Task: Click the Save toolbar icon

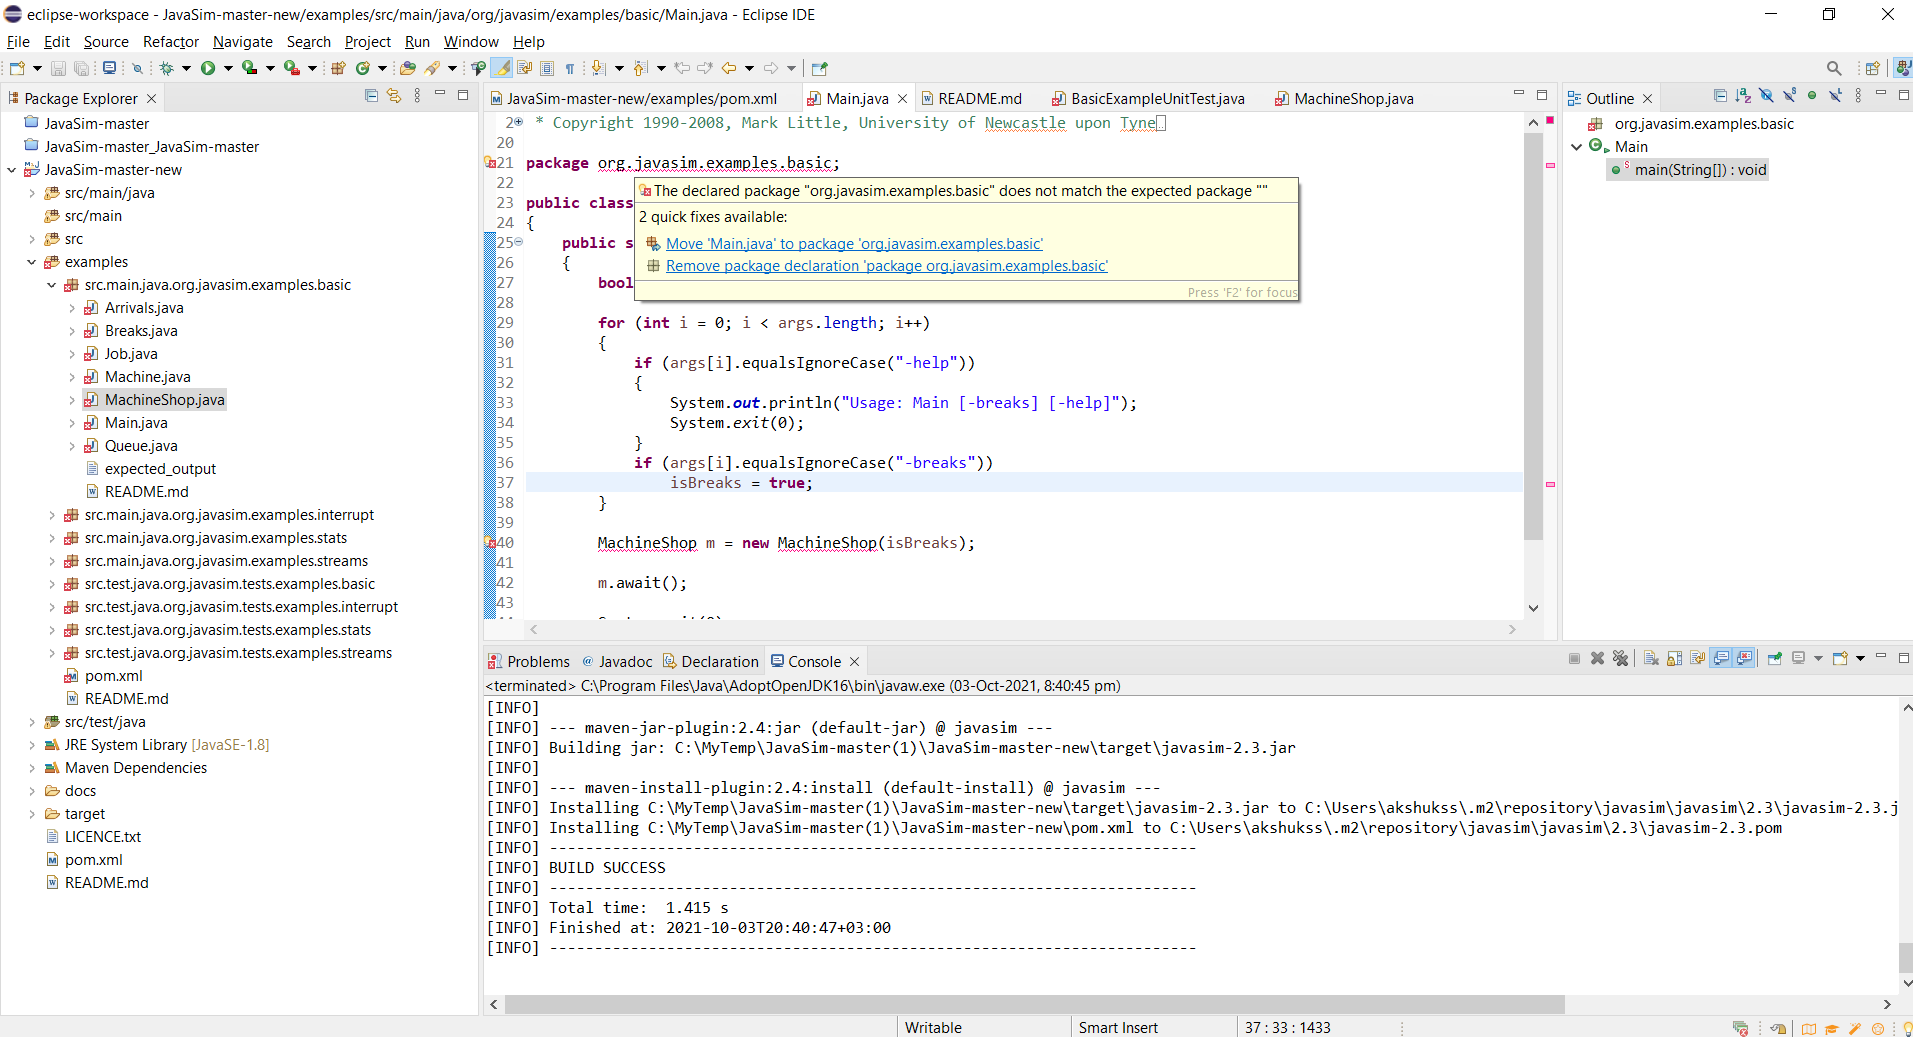Action: click(x=58, y=68)
